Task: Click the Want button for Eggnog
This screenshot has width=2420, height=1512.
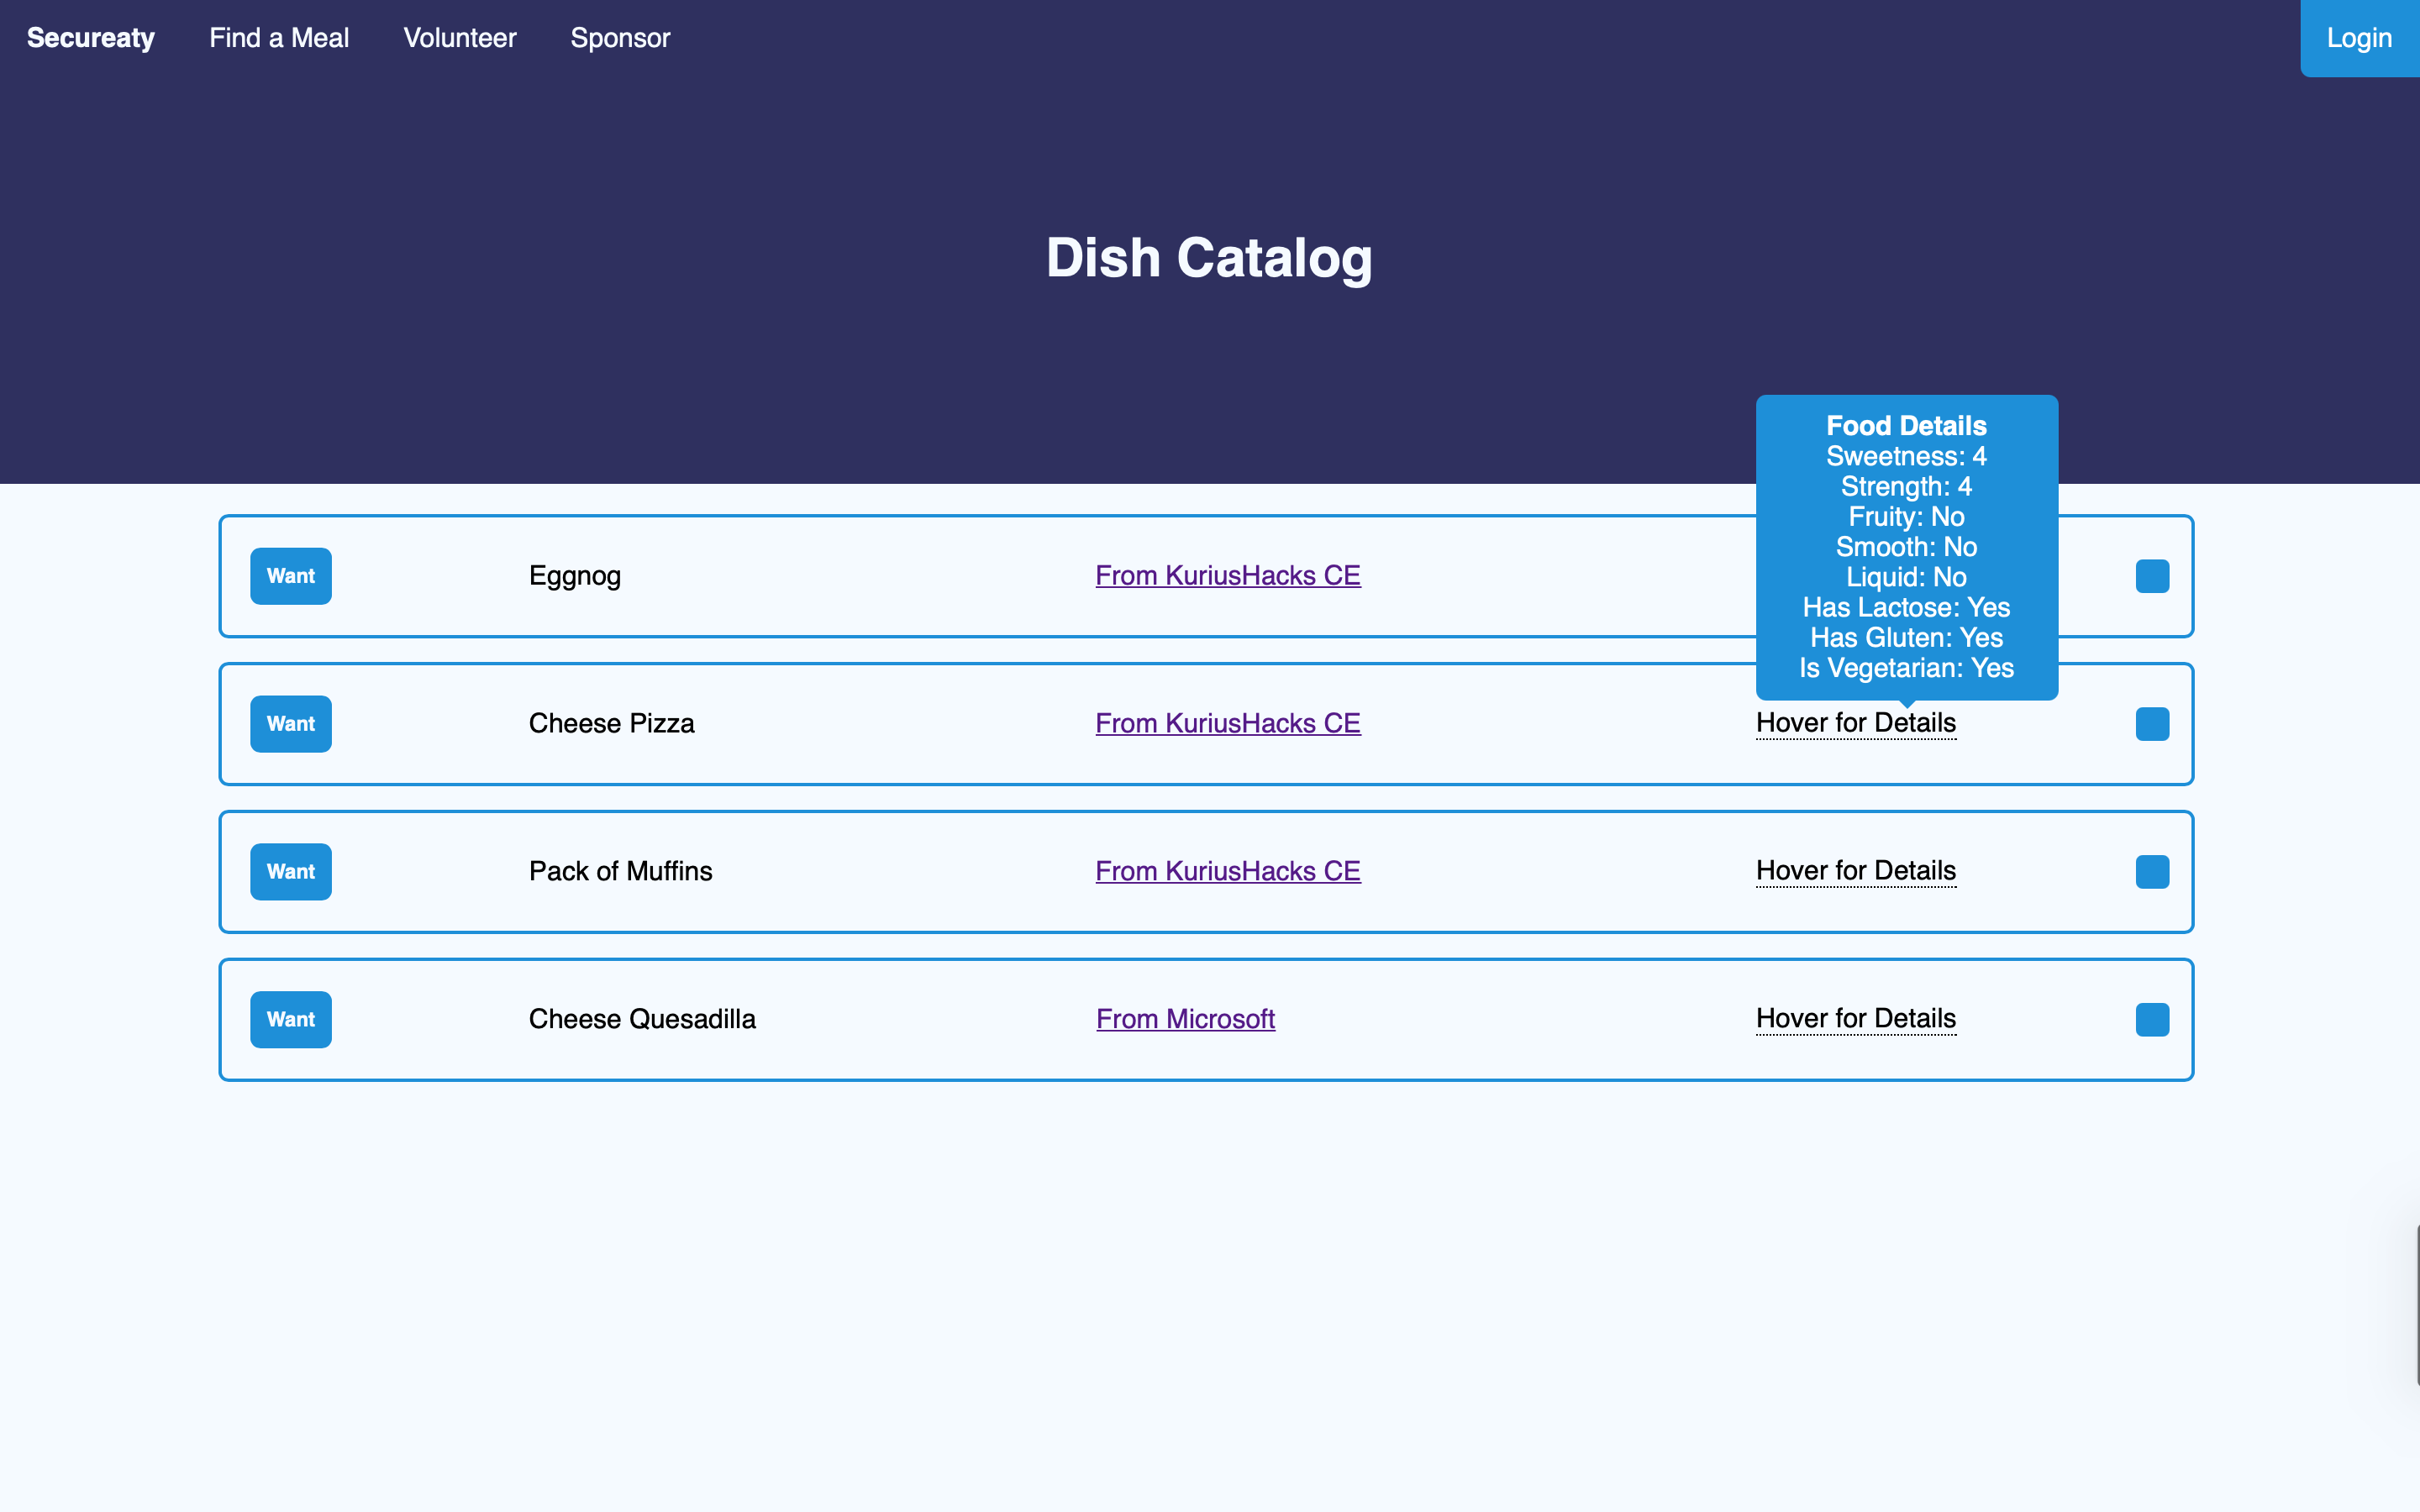Action: click(x=290, y=576)
